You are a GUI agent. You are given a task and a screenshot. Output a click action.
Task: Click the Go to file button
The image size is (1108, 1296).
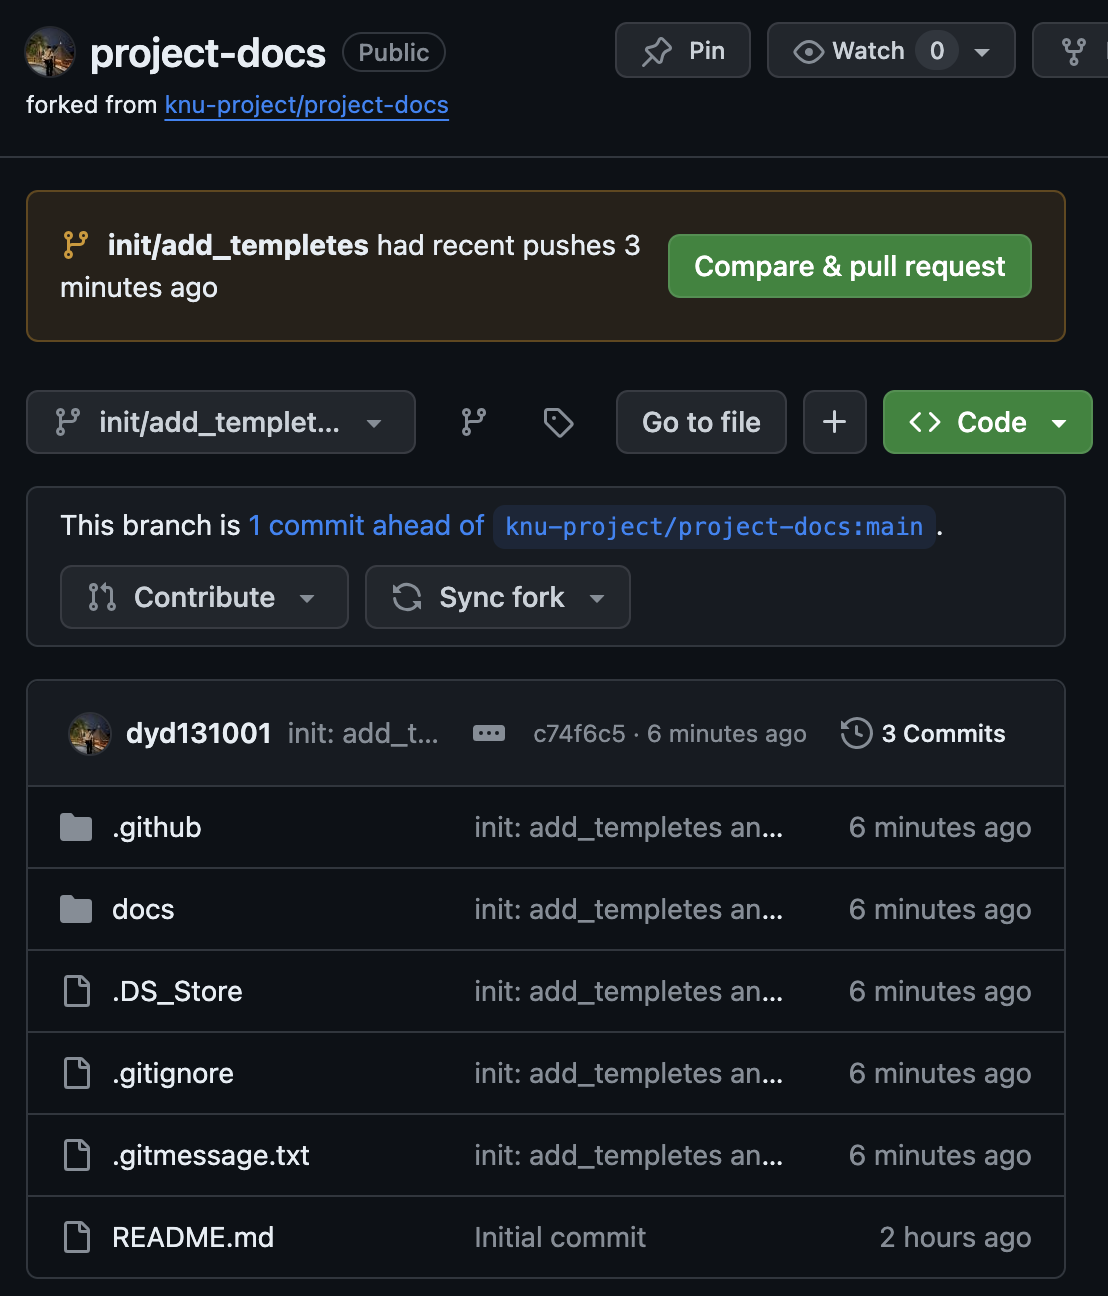pos(701,422)
